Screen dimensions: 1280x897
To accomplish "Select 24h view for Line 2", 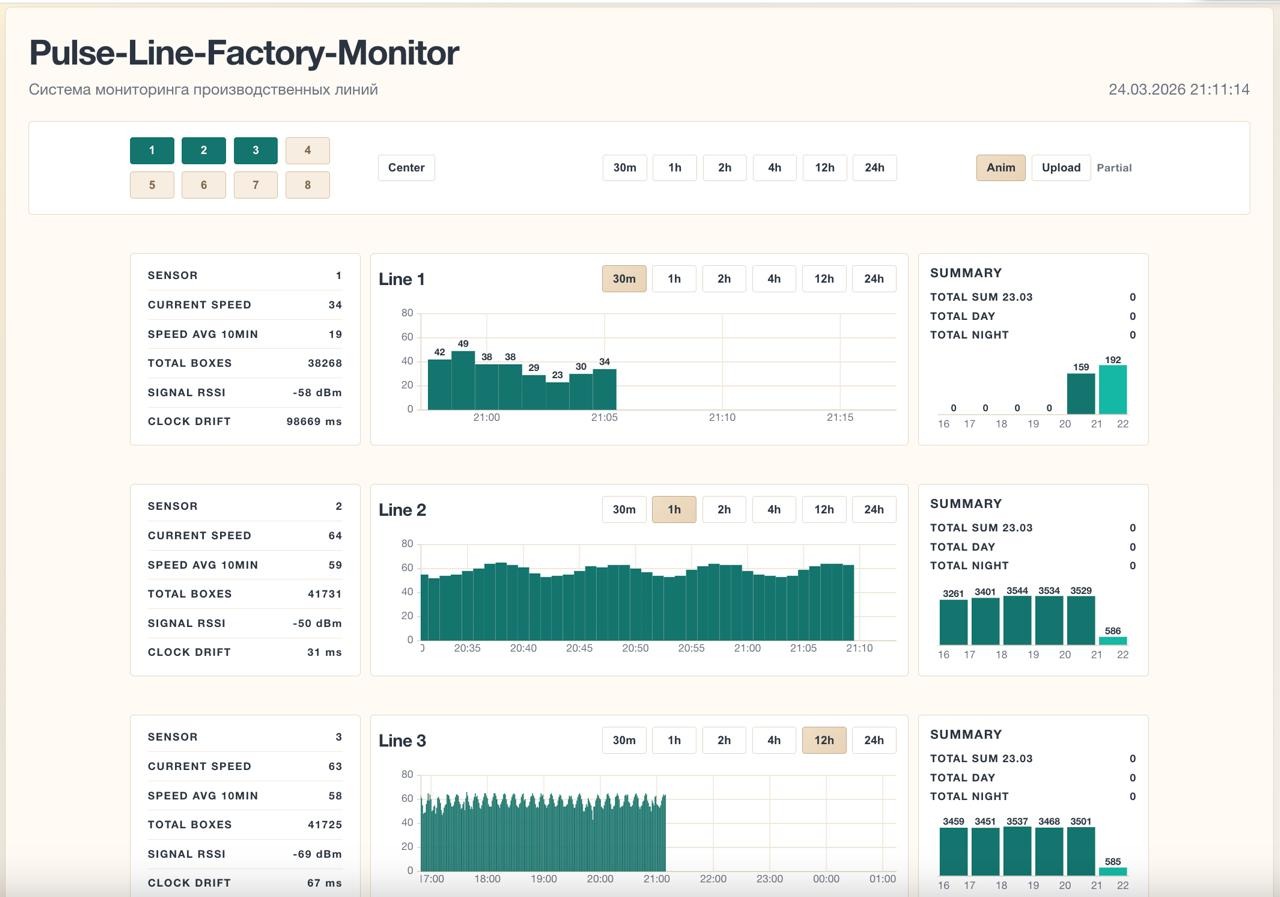I will [x=874, y=509].
